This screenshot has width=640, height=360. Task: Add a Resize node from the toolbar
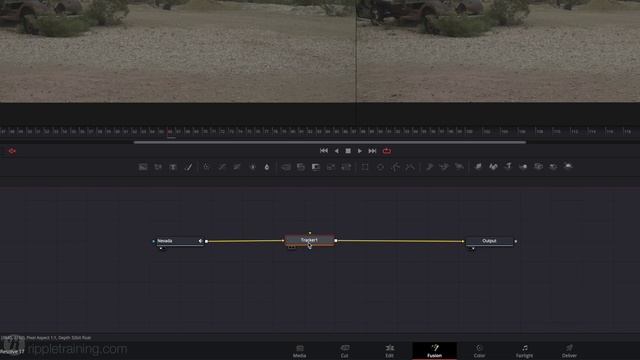(x=331, y=167)
